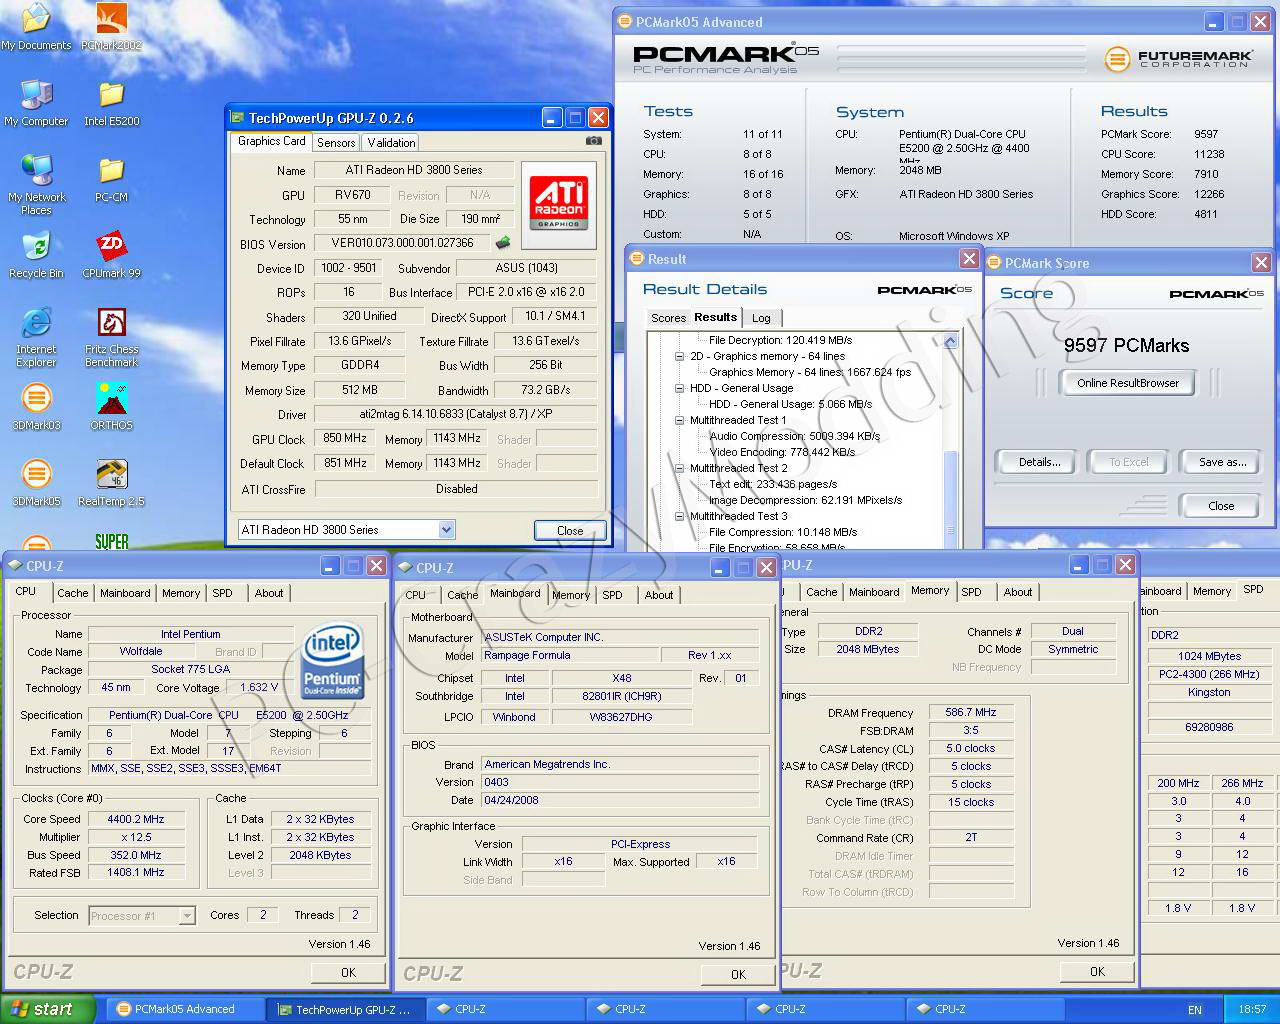Click GPU-Z screenshot camera icon
Image resolution: width=1280 pixels, height=1024 pixels.
[x=594, y=141]
